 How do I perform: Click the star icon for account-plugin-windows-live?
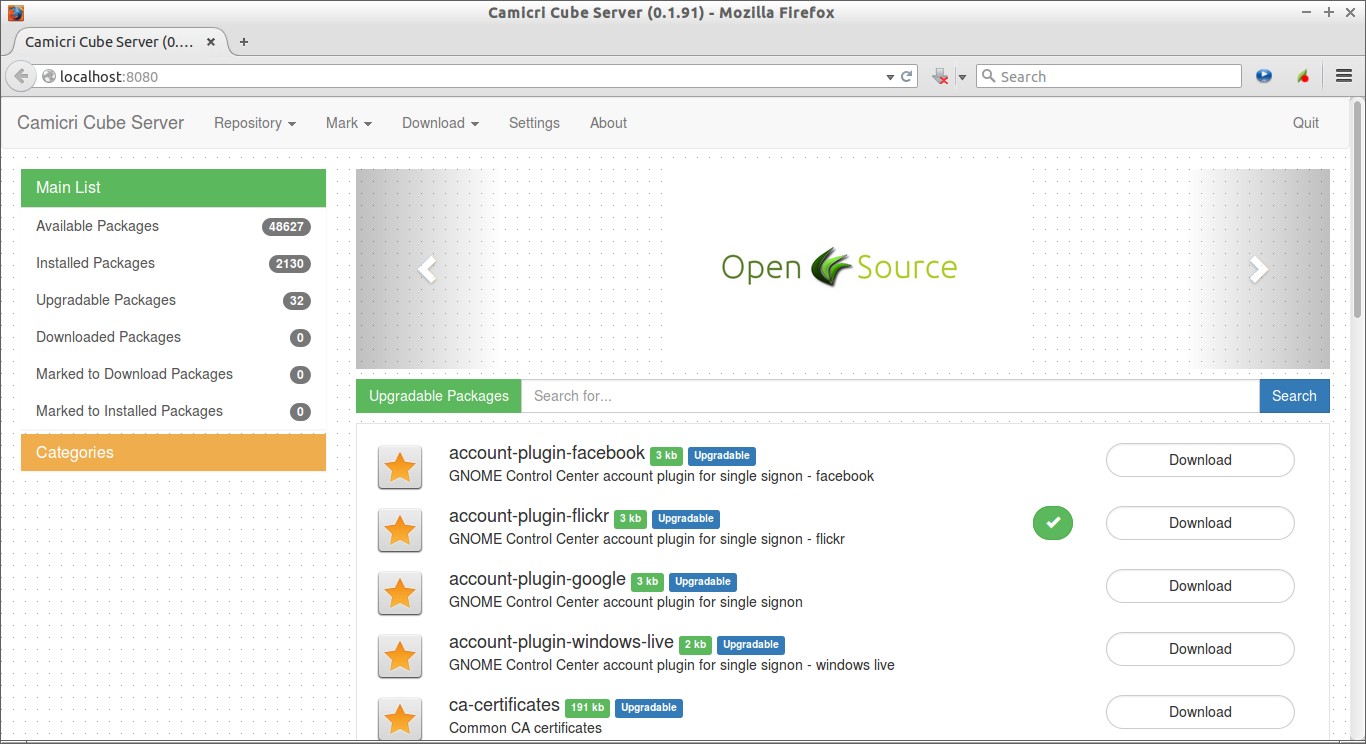400,656
